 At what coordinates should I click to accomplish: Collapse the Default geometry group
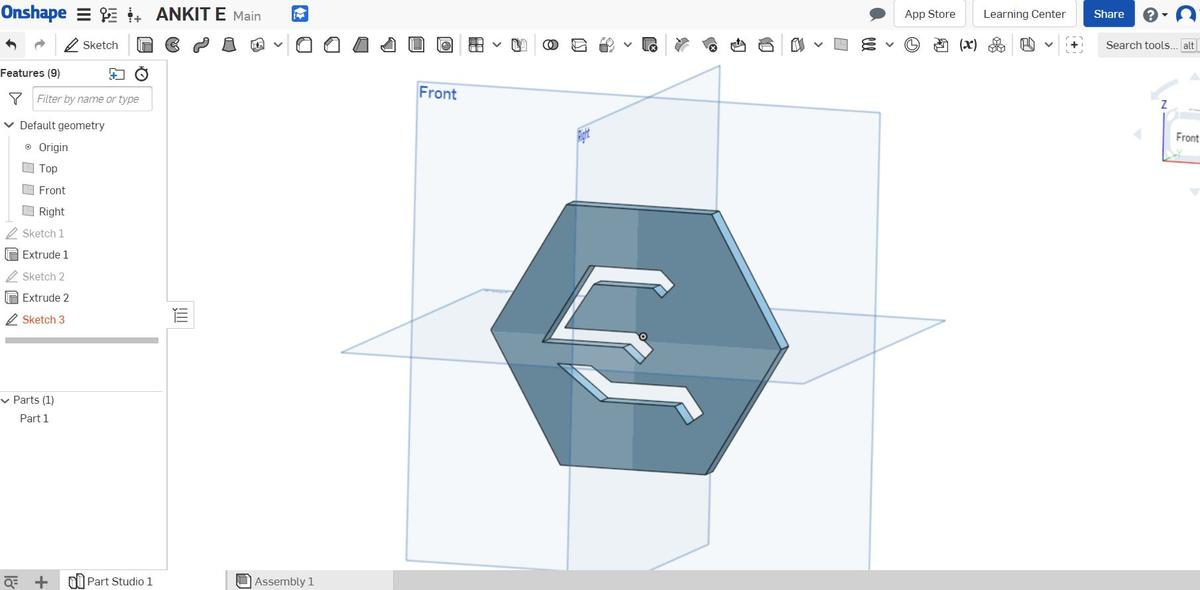pos(9,125)
